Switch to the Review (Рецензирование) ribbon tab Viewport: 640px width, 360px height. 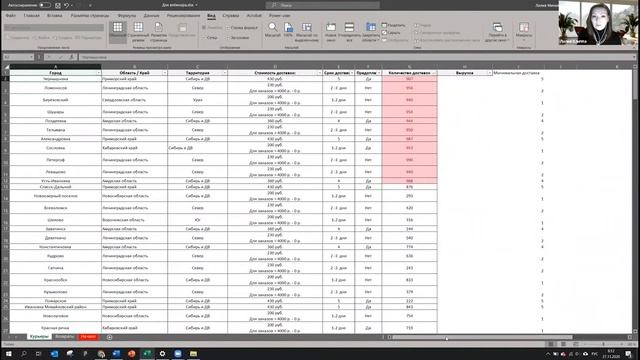(183, 16)
